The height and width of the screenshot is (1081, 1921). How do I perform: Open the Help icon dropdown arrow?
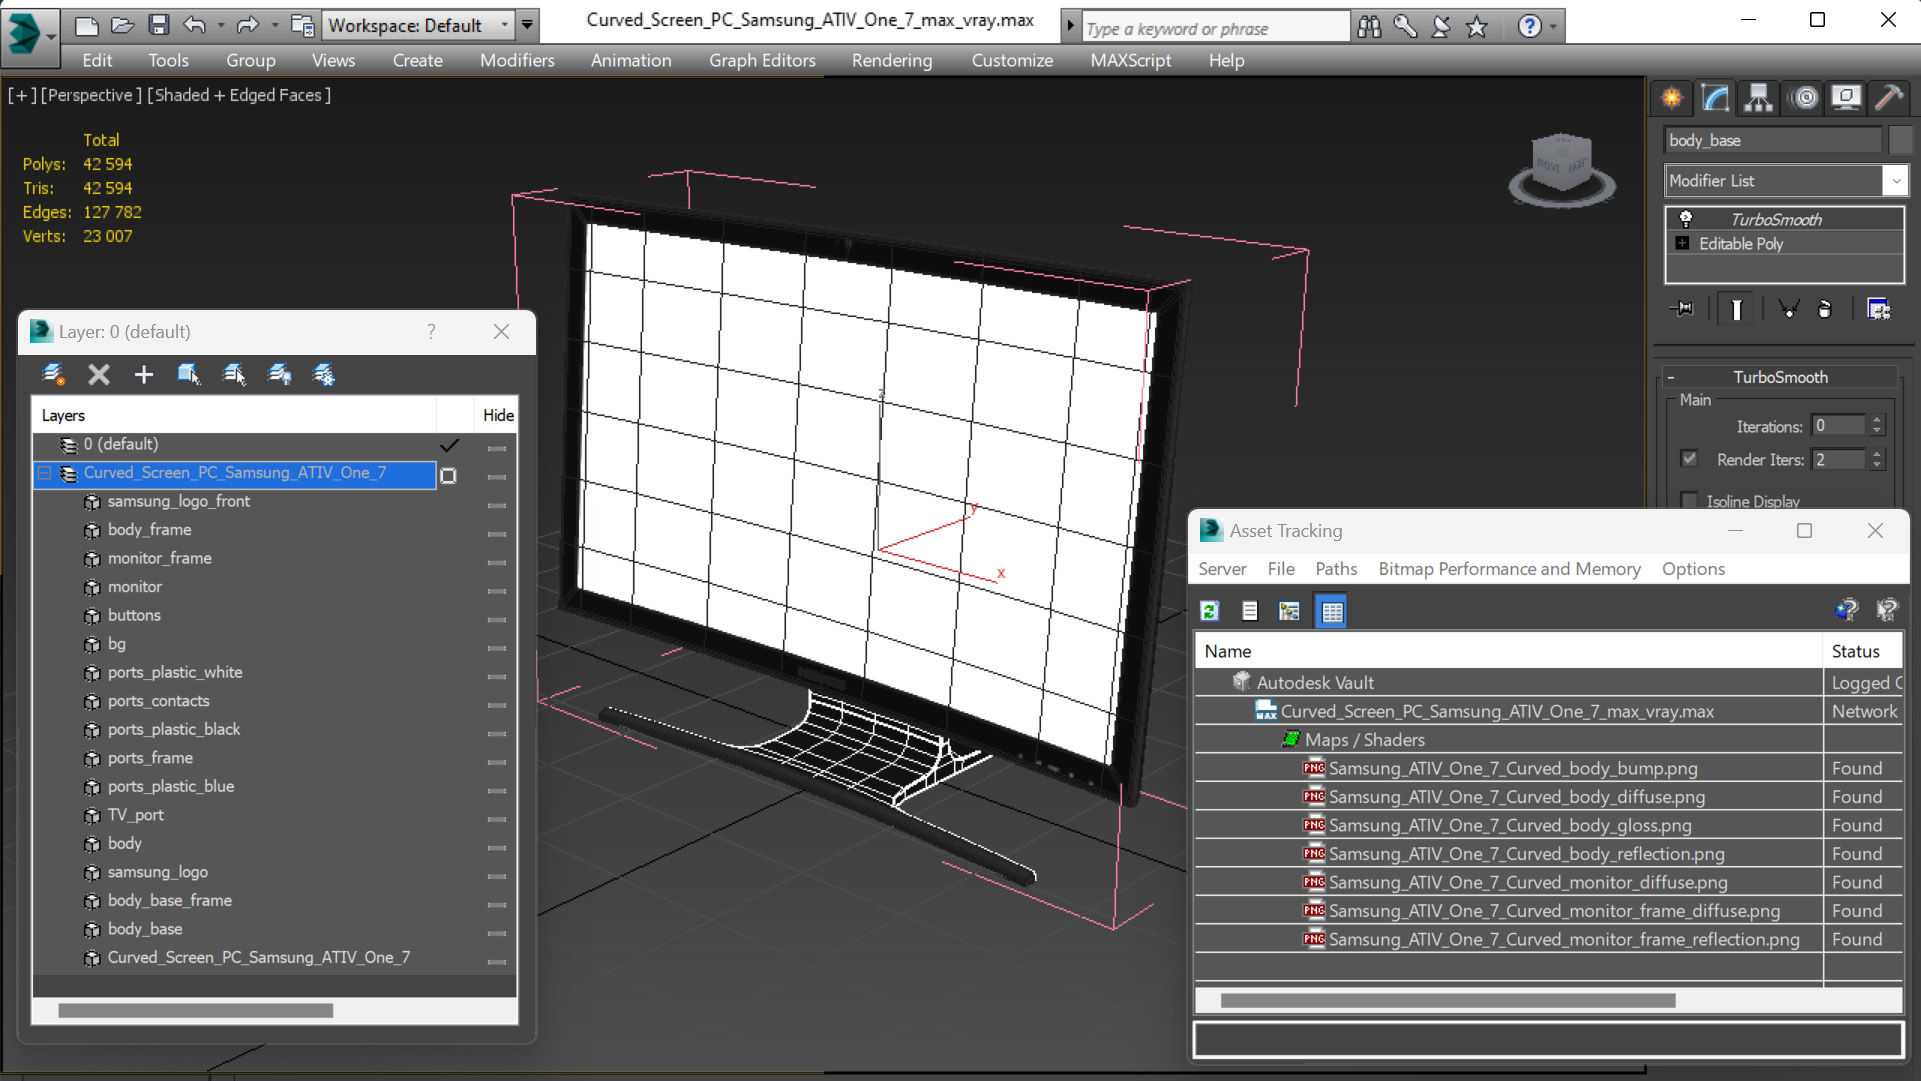click(x=1553, y=27)
